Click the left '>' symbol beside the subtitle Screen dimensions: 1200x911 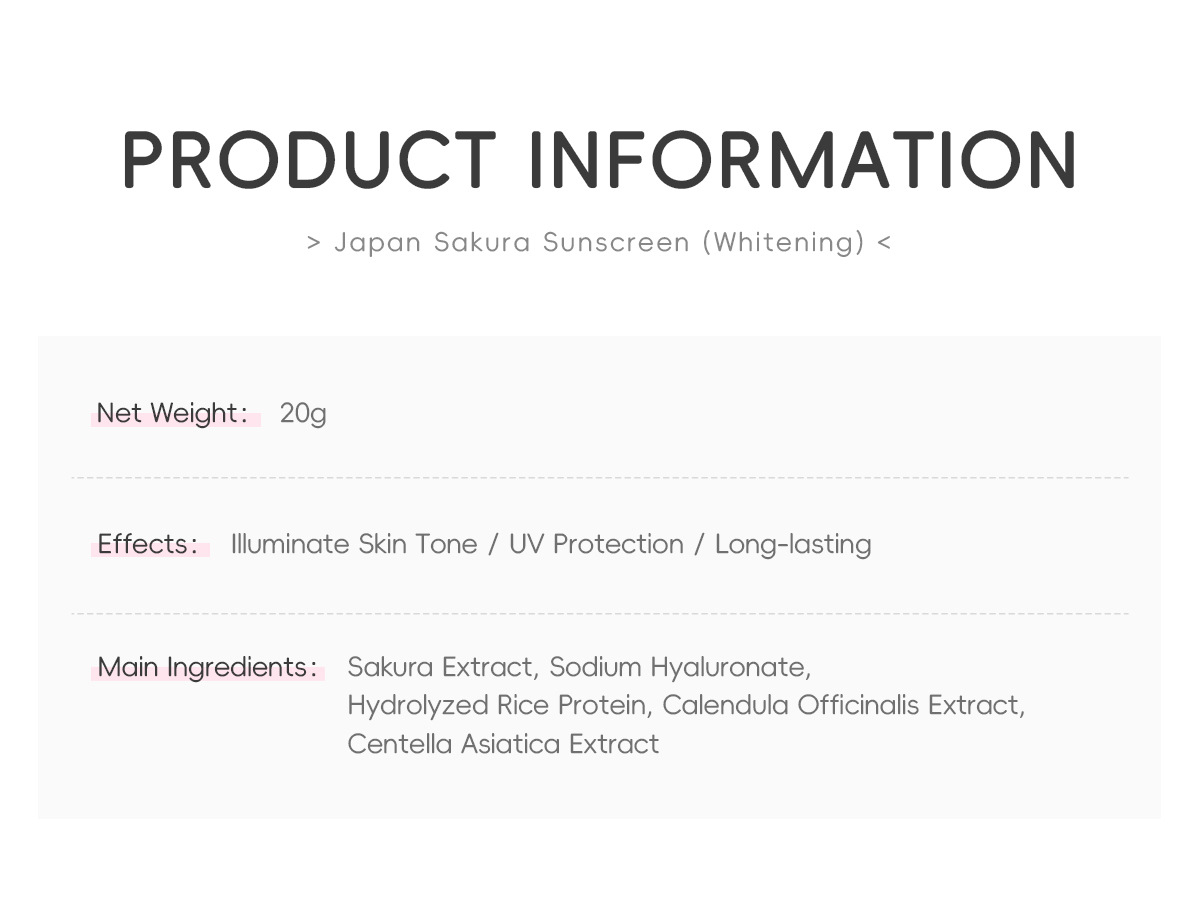click(x=314, y=243)
